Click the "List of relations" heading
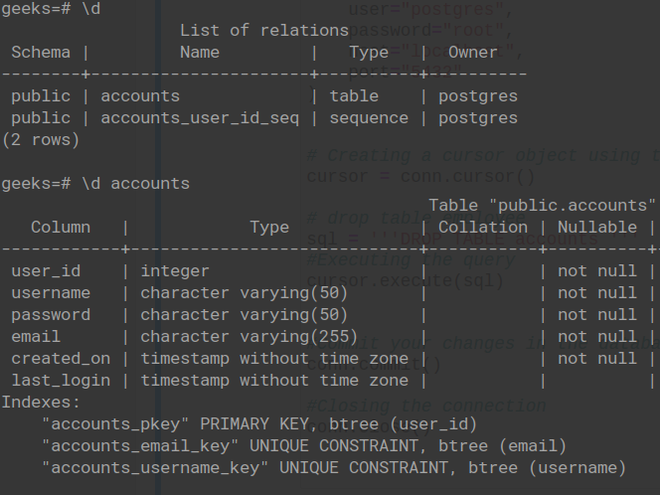The width and height of the screenshot is (660, 495). [250, 30]
